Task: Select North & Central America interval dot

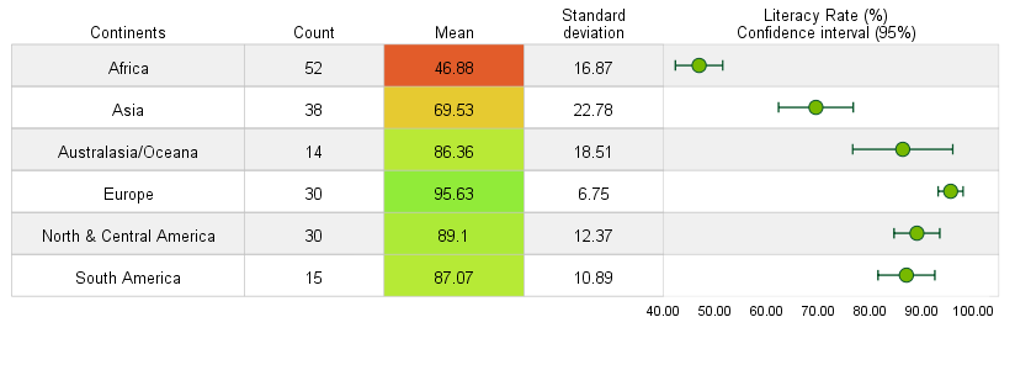Action: click(x=916, y=233)
